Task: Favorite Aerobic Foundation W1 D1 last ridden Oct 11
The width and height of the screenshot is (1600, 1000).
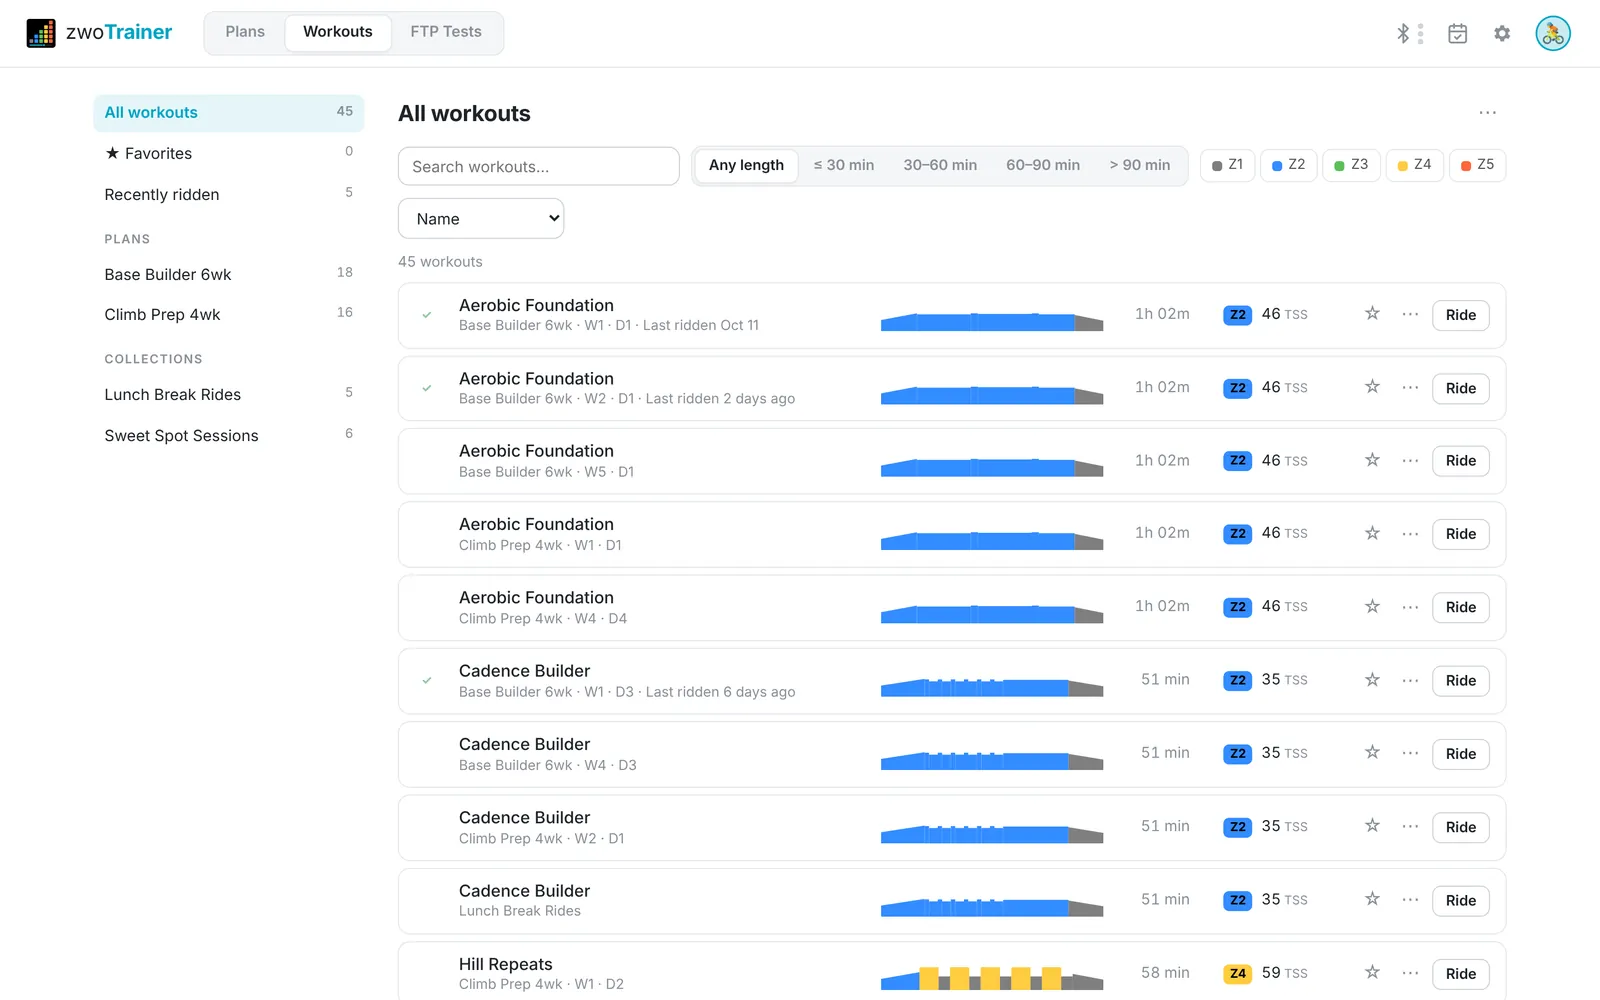Action: pyautogui.click(x=1372, y=314)
